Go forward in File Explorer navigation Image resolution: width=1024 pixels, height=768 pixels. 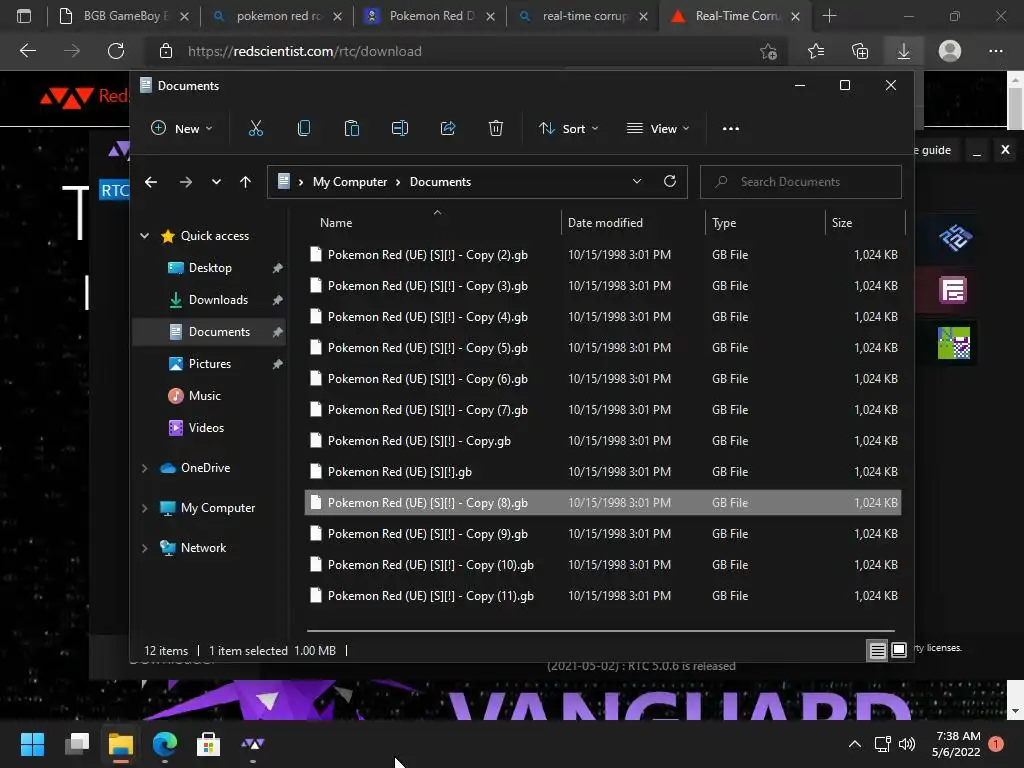[x=186, y=182]
